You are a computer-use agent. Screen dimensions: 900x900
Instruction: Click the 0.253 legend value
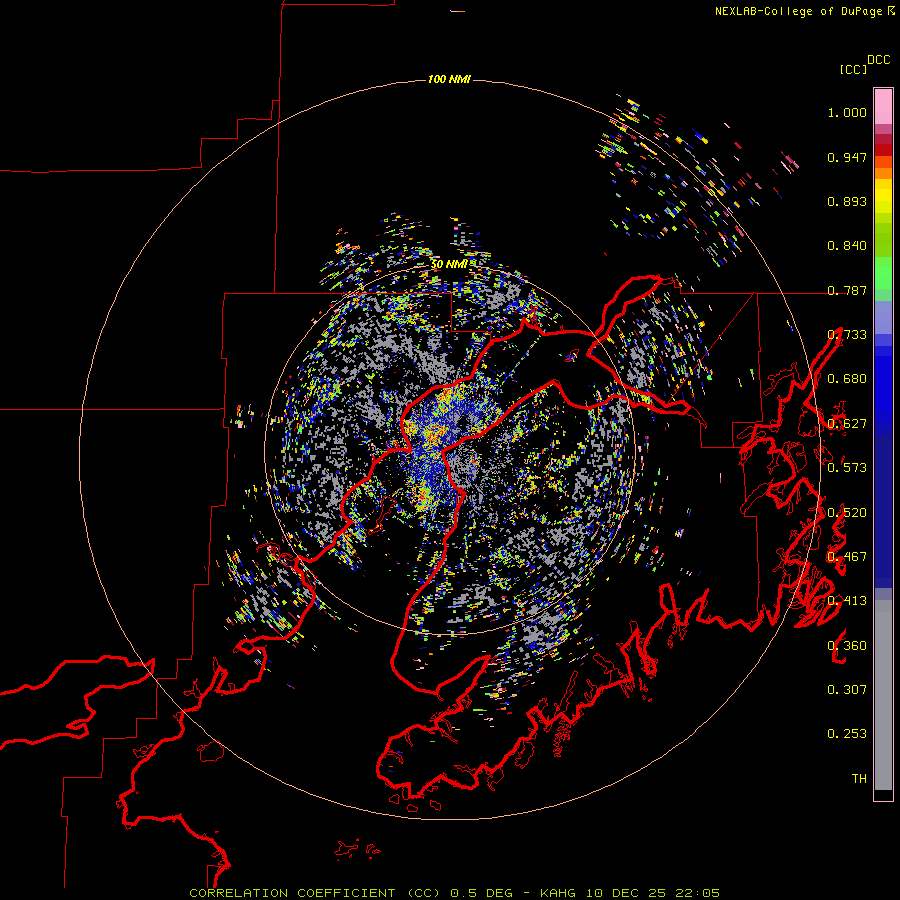[847, 734]
